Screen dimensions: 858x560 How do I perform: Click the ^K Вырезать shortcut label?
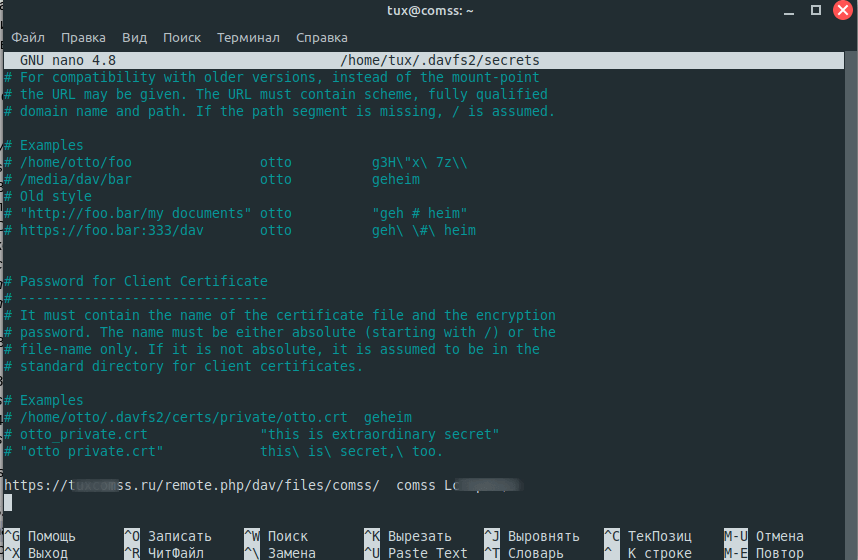(407, 536)
